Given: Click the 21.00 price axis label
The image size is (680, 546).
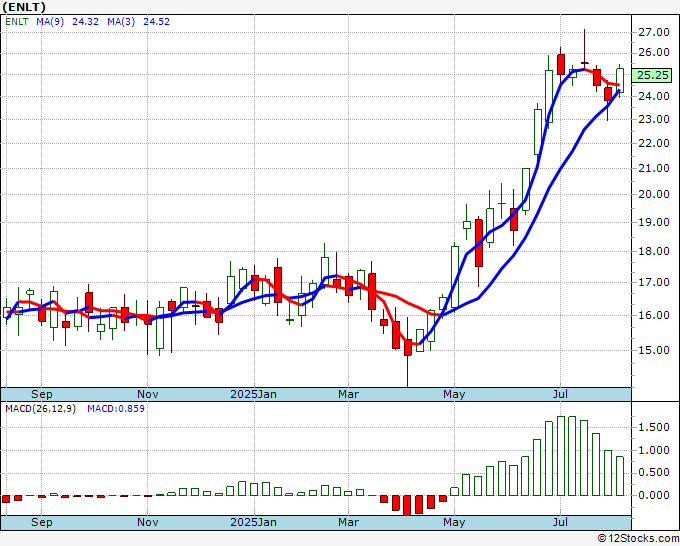Looking at the screenshot, I should coord(654,168).
